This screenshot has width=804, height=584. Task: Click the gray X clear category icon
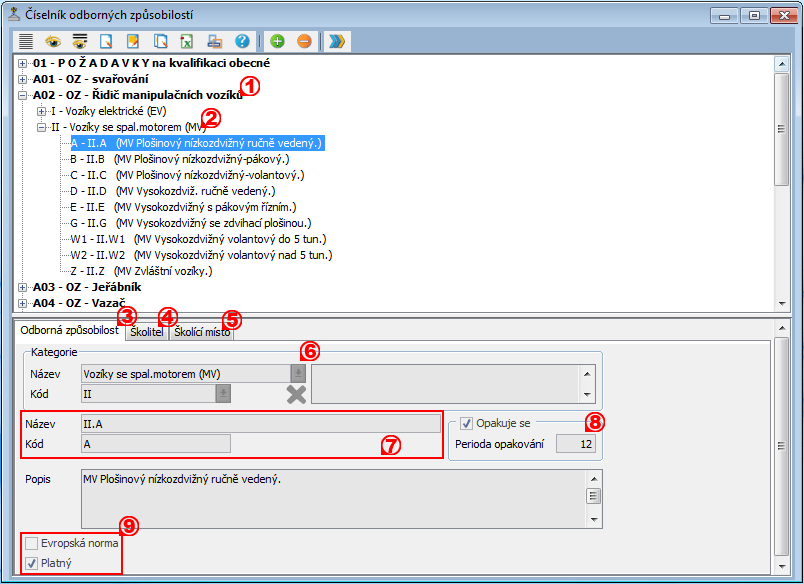tap(296, 394)
